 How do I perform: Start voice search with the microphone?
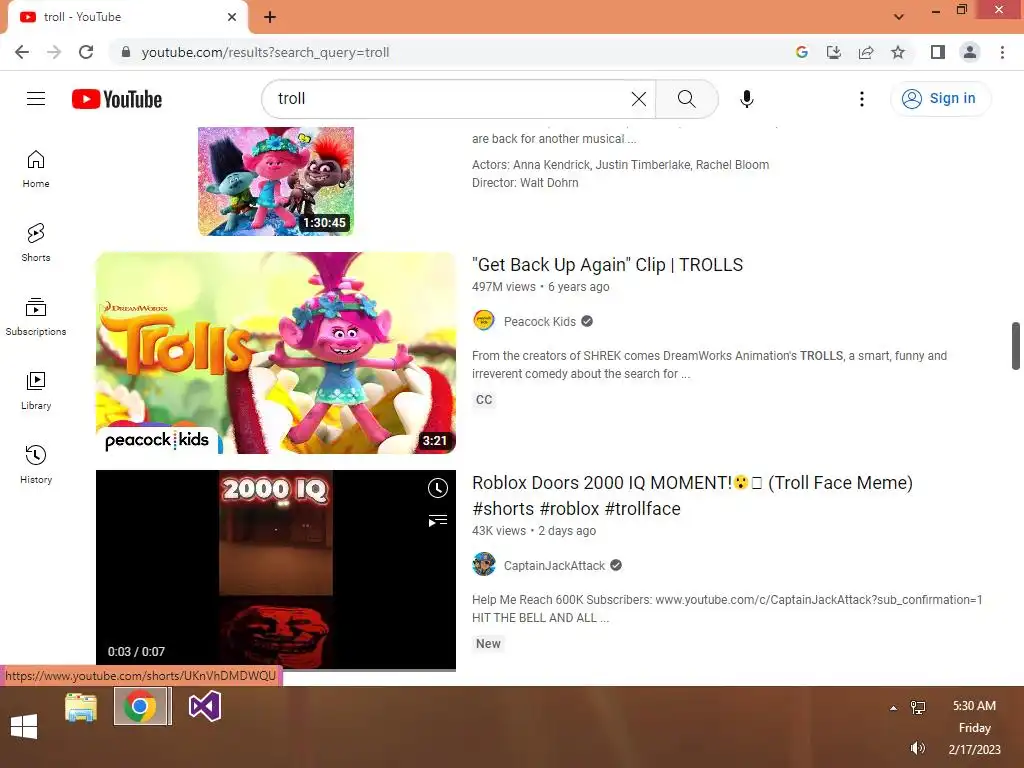746,99
